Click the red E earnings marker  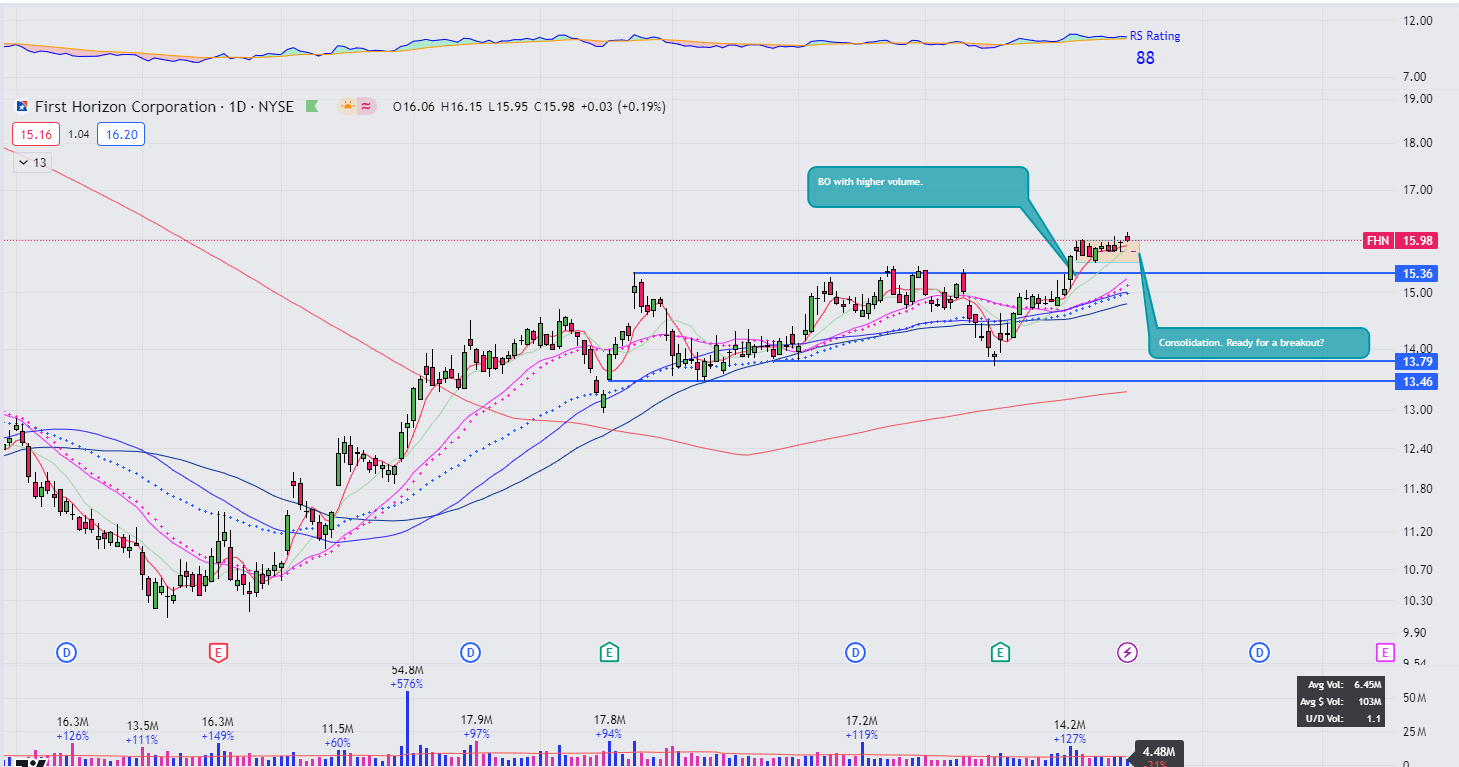[218, 653]
